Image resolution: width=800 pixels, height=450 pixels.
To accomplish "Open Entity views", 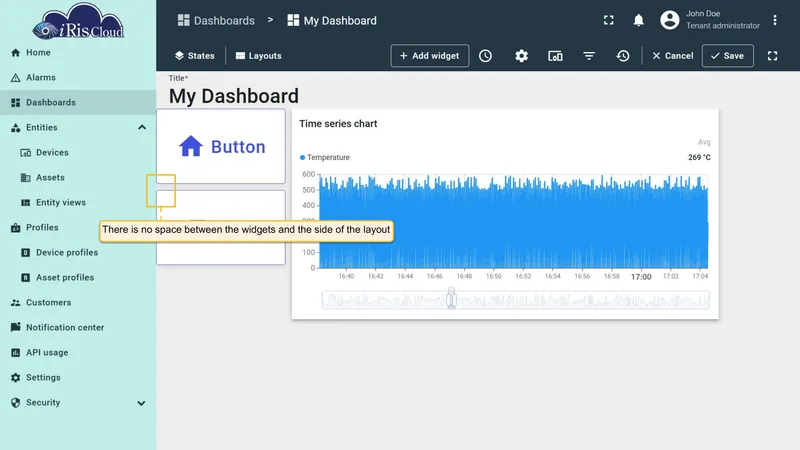I will click(x=78, y=203).
